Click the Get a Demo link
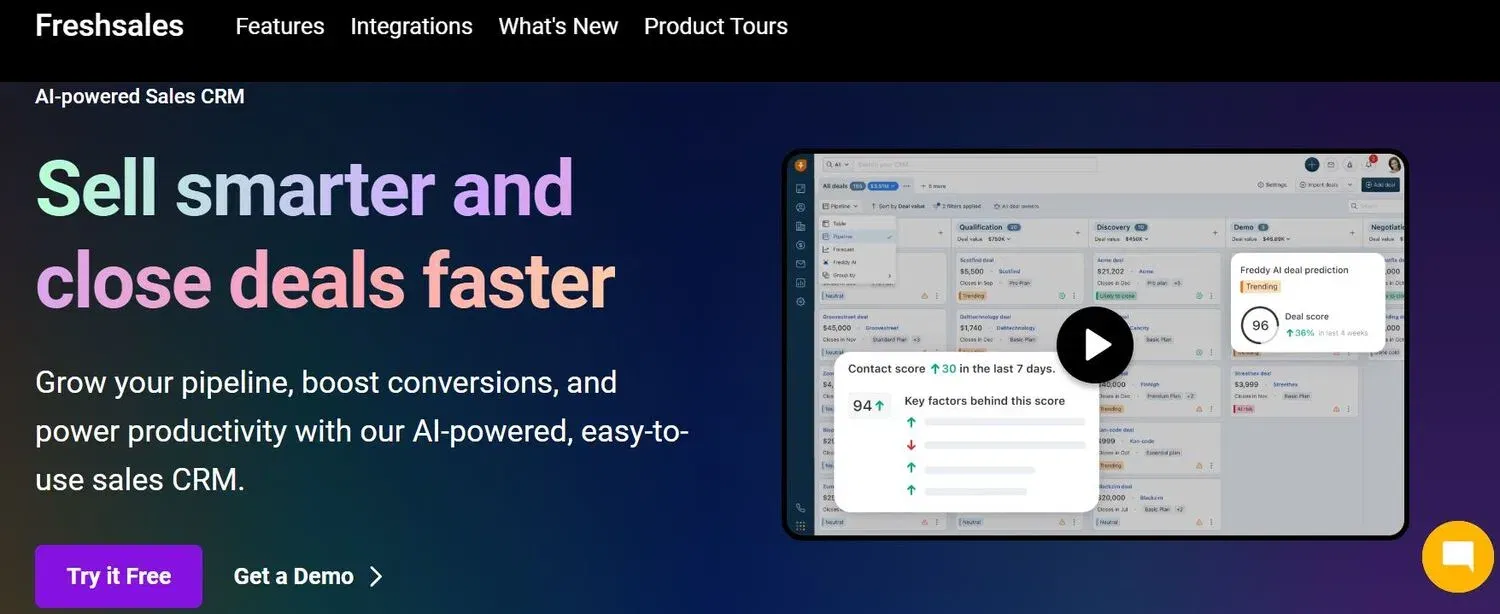1500x614 pixels. 307,576
